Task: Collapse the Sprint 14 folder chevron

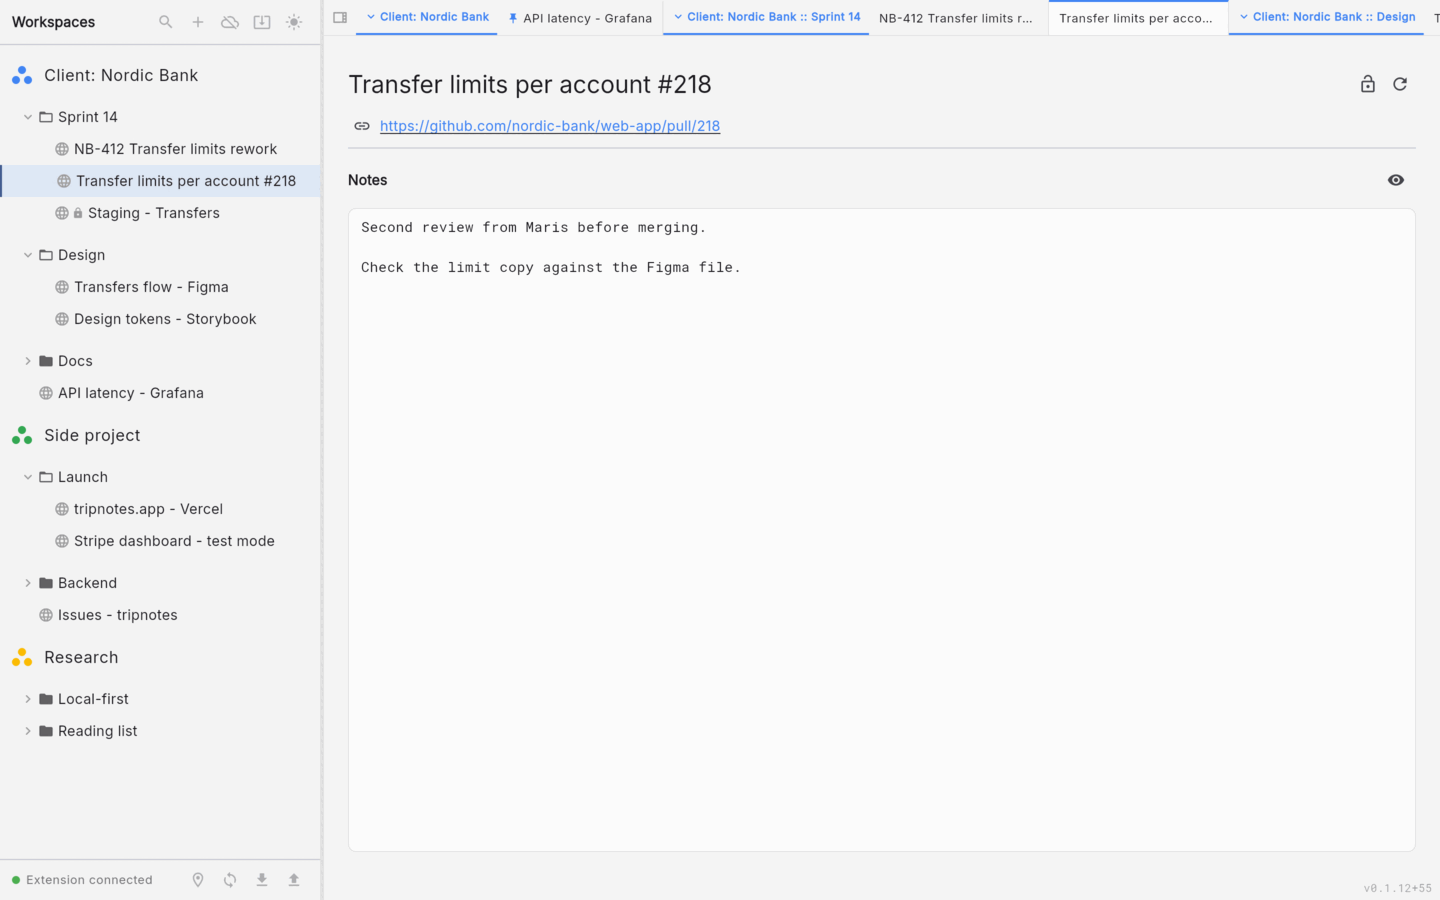Action: (28, 117)
